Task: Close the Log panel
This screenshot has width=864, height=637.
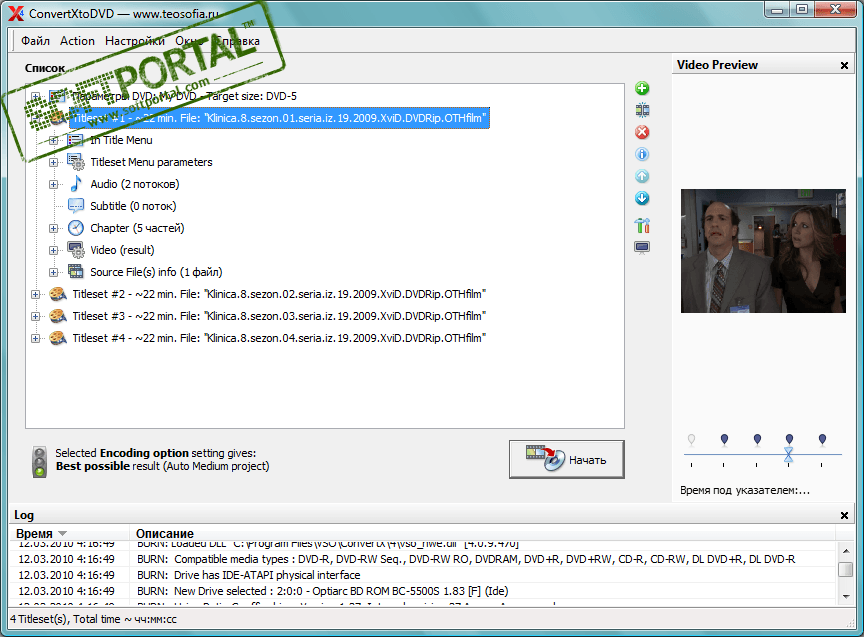Action: [844, 516]
